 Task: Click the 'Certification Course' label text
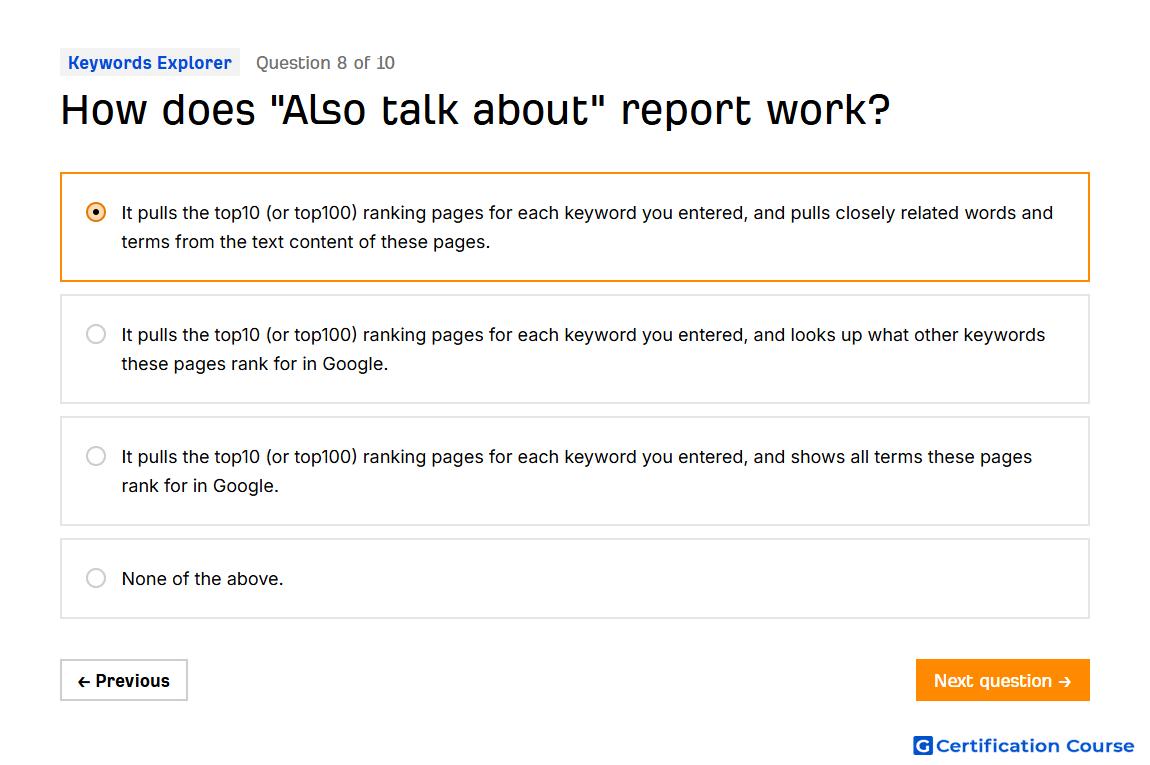coord(1035,745)
